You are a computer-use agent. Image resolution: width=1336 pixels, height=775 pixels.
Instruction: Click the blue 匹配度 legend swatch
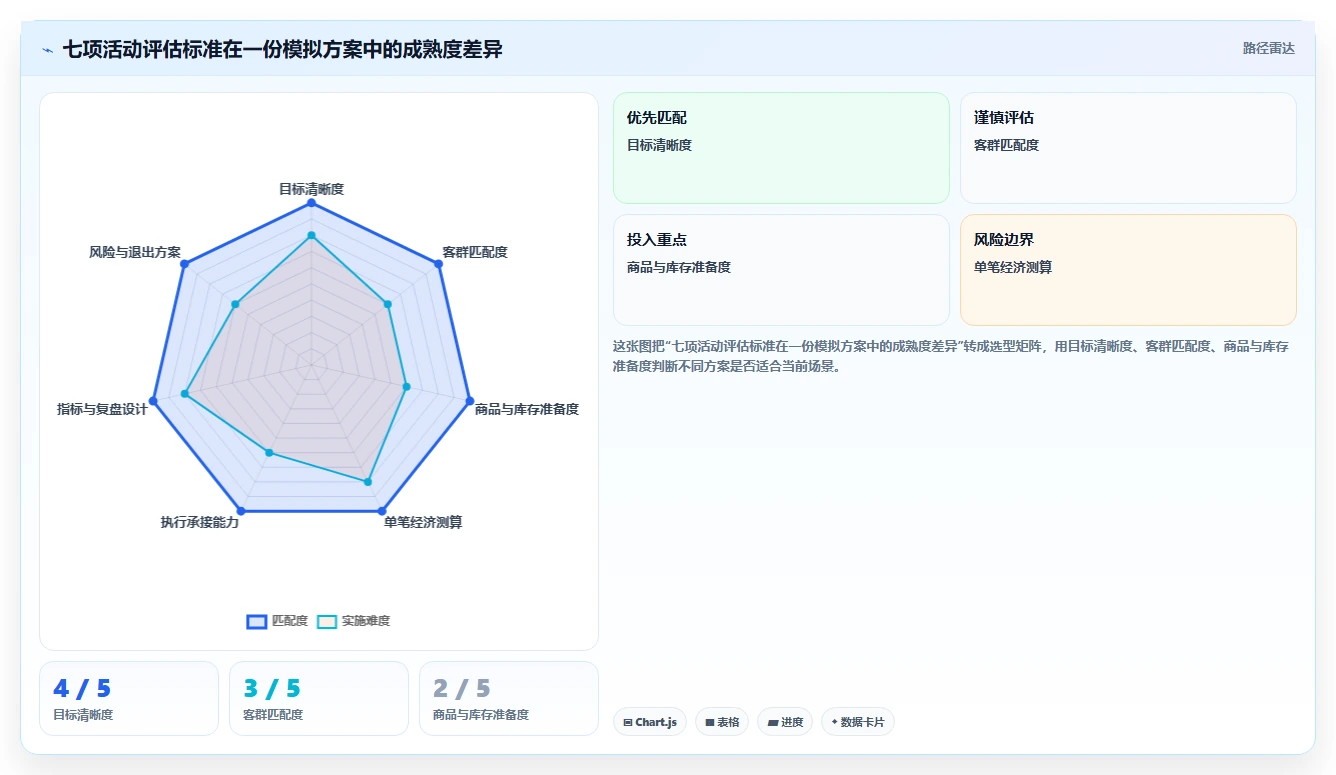(256, 621)
